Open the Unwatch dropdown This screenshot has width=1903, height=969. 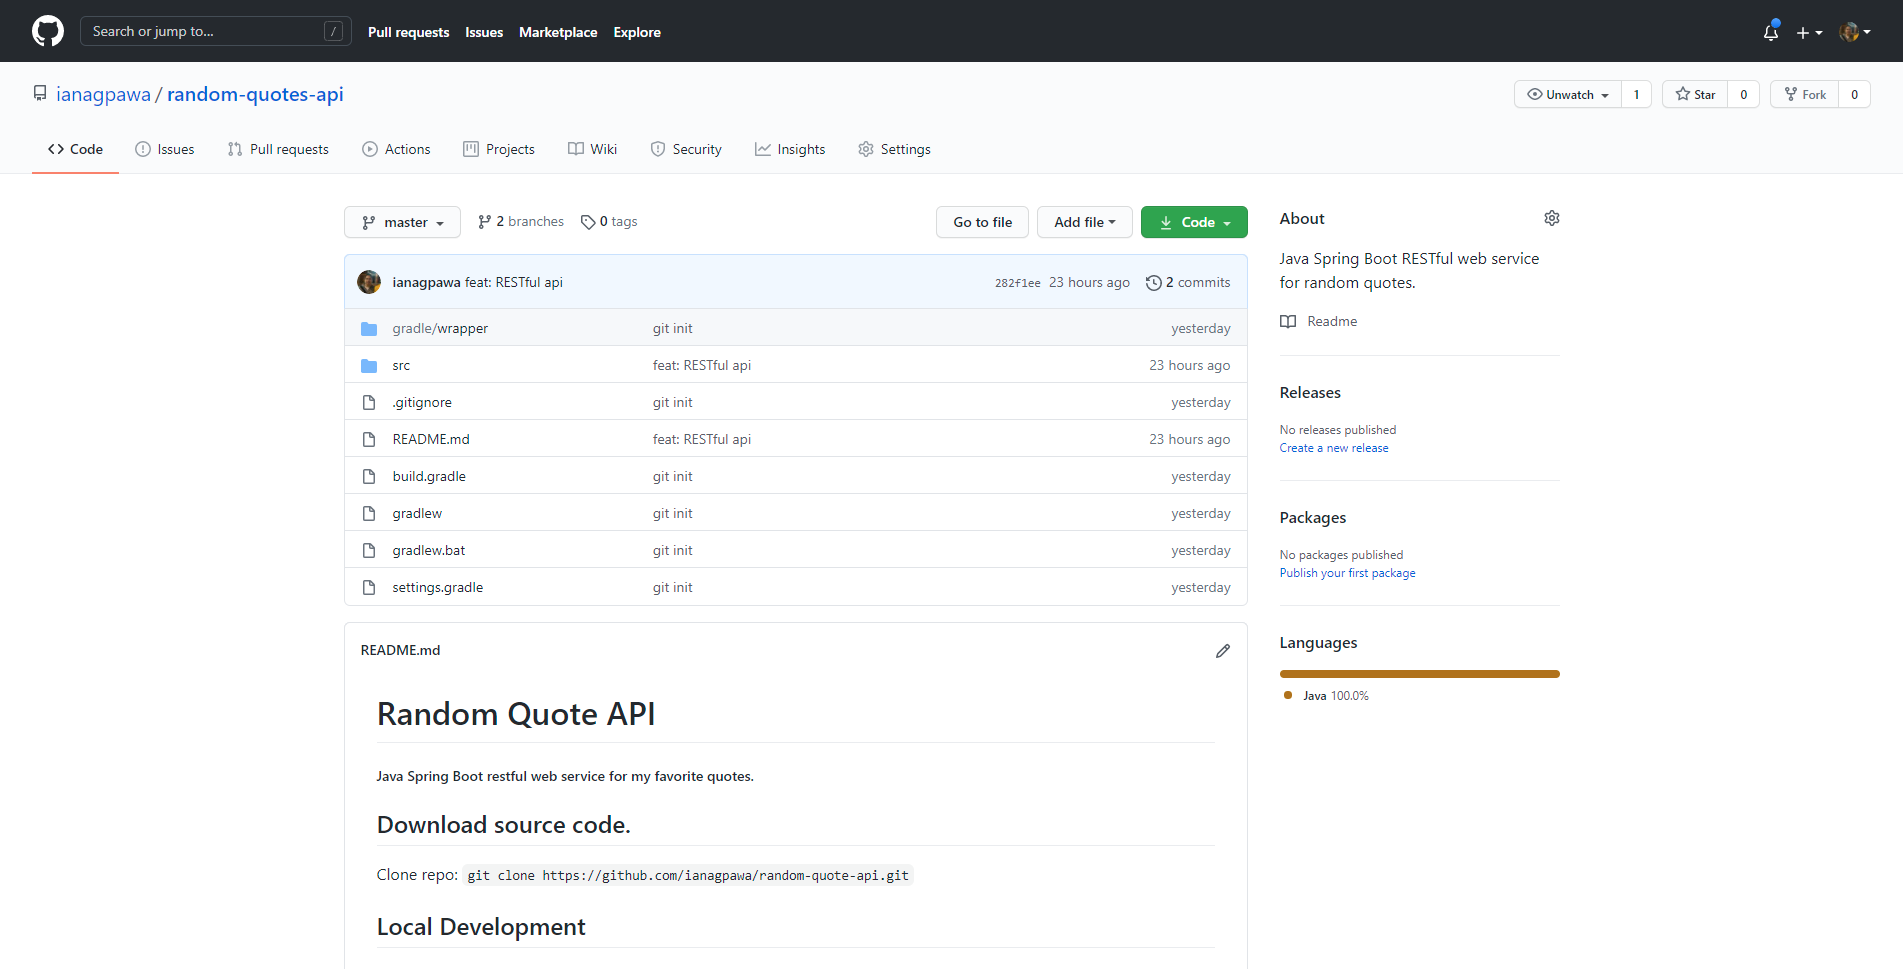coord(1567,94)
